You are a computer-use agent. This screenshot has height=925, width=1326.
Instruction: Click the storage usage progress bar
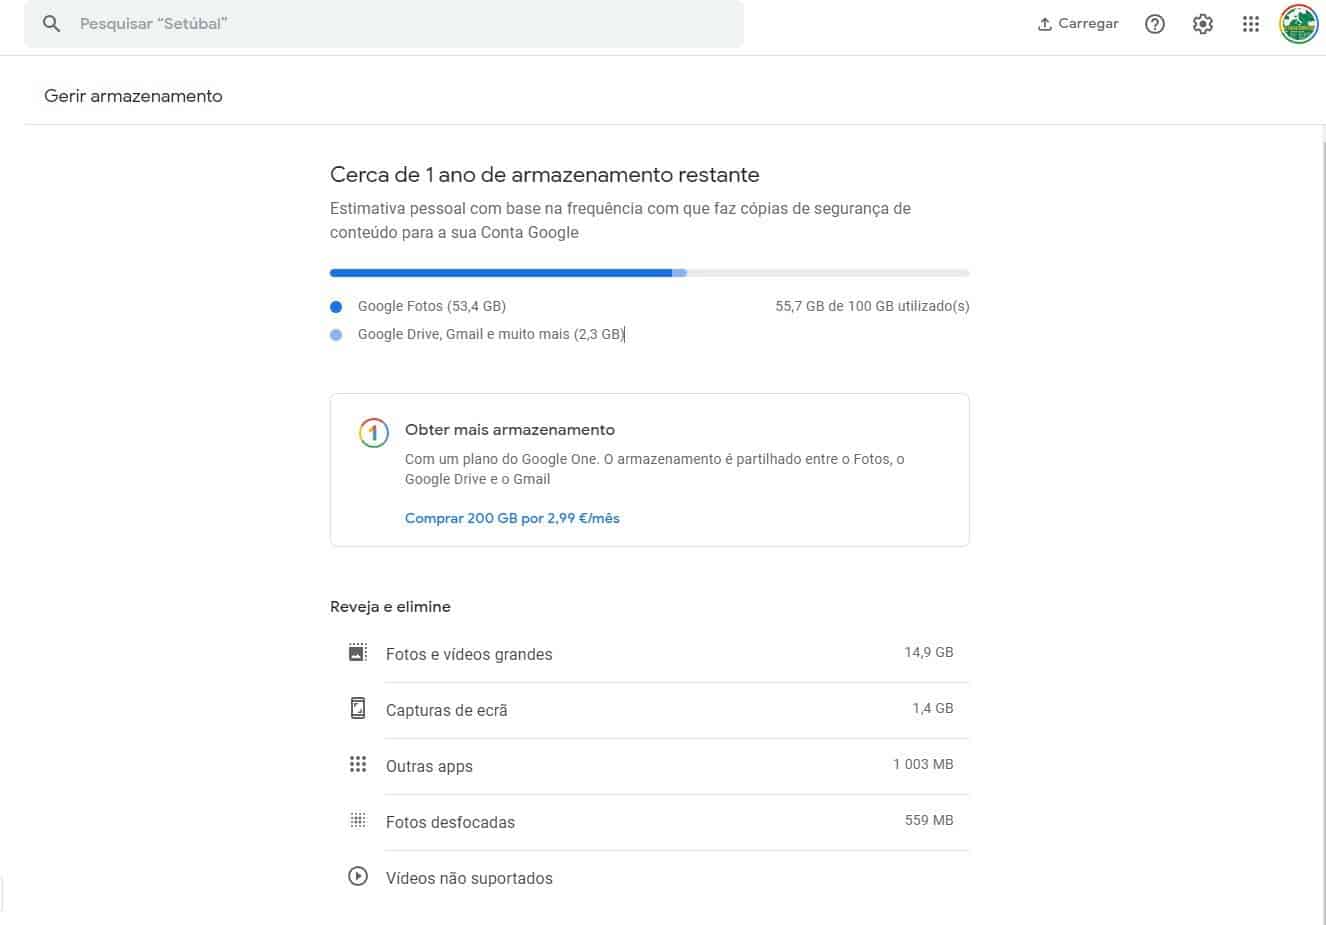pos(650,273)
